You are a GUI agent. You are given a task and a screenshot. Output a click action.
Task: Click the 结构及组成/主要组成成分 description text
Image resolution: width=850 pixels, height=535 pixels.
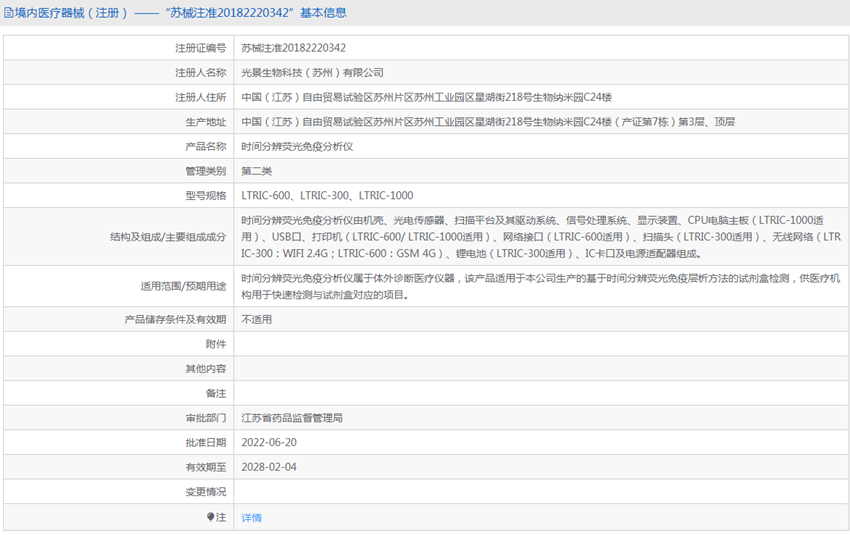coord(540,237)
